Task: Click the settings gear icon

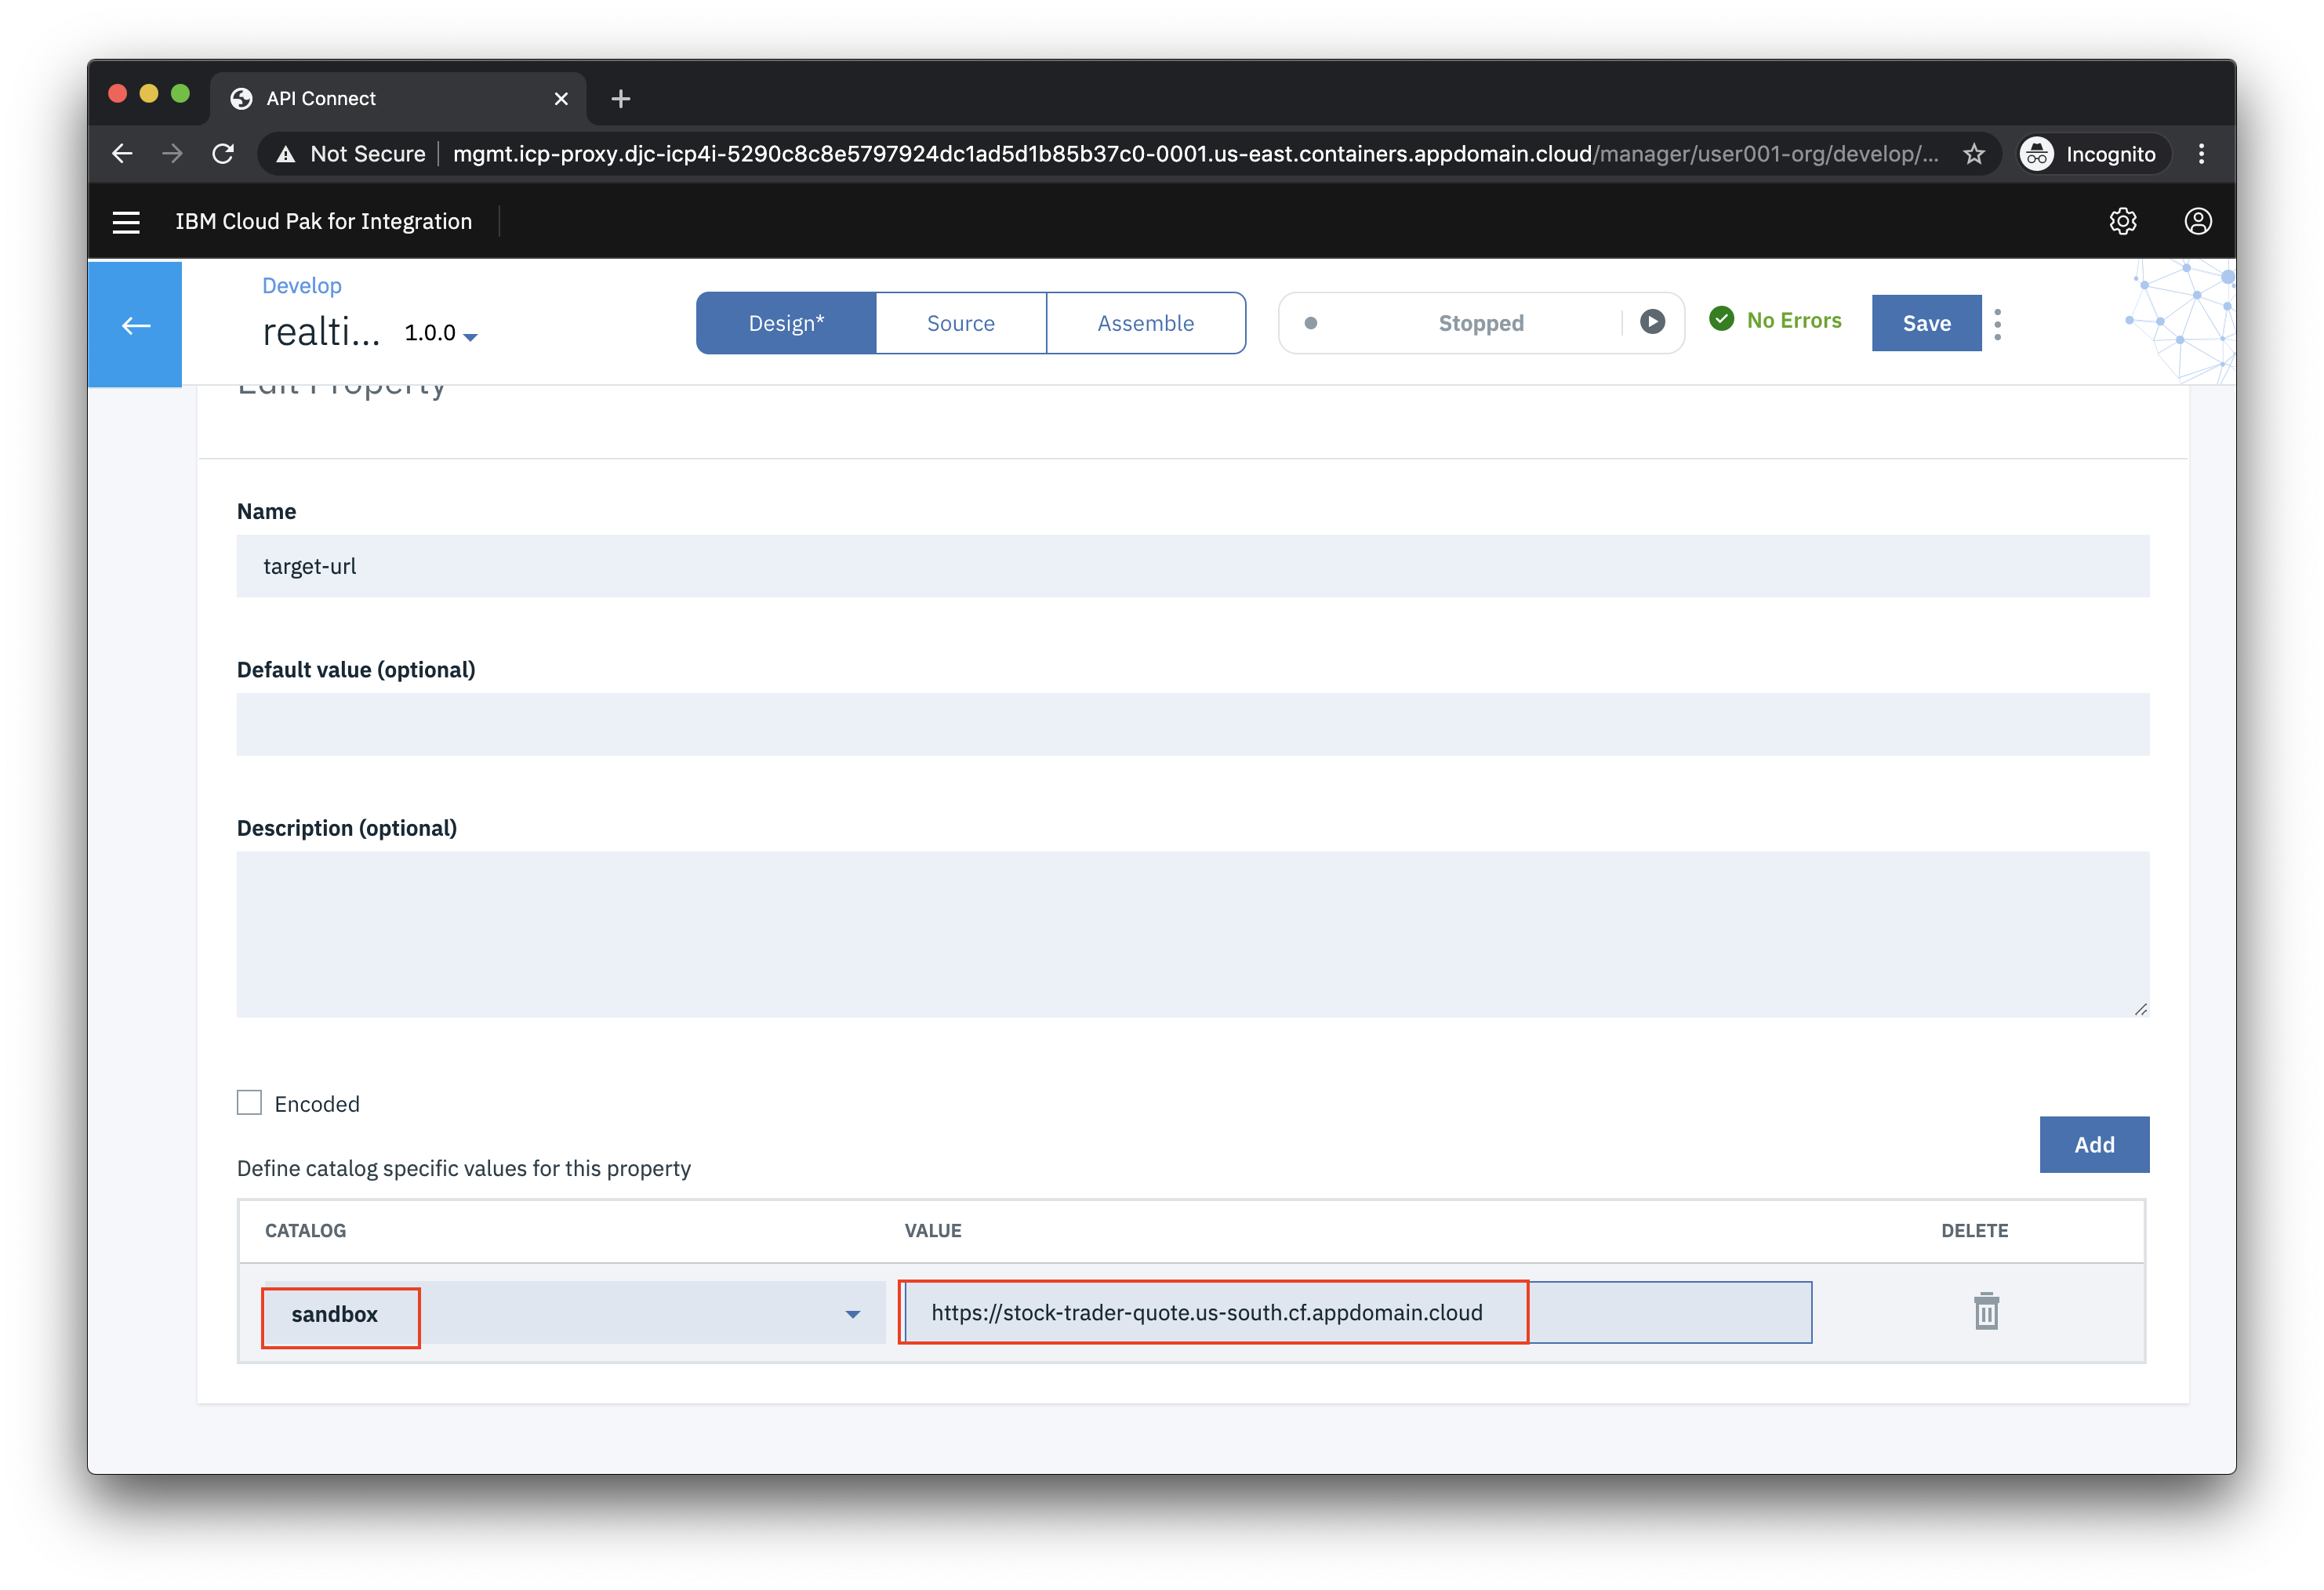Action: (2122, 222)
